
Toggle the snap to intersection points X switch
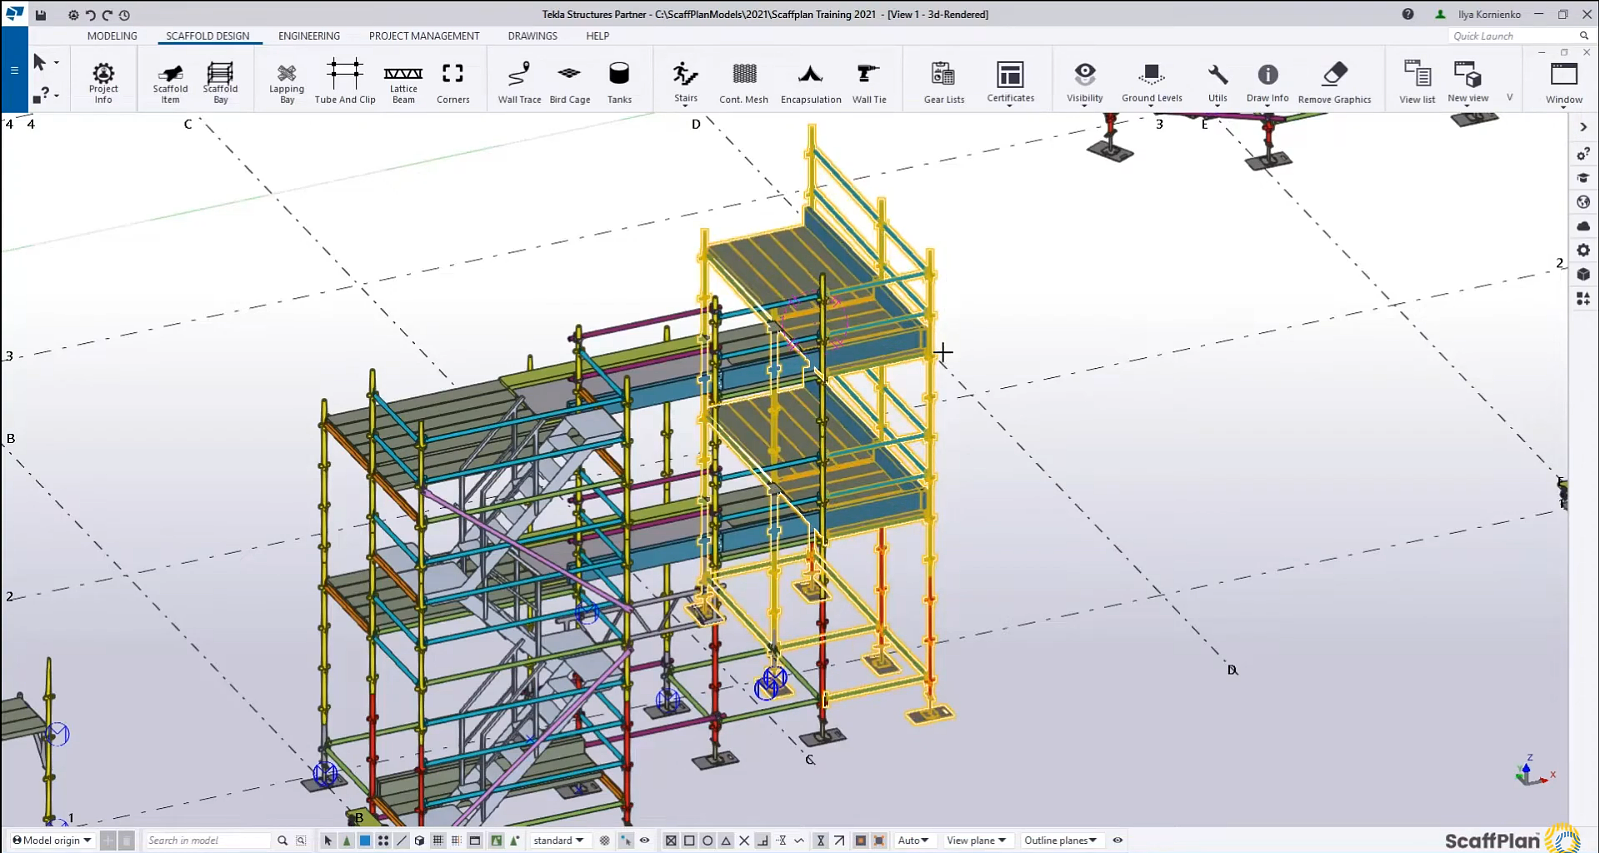pos(744,841)
